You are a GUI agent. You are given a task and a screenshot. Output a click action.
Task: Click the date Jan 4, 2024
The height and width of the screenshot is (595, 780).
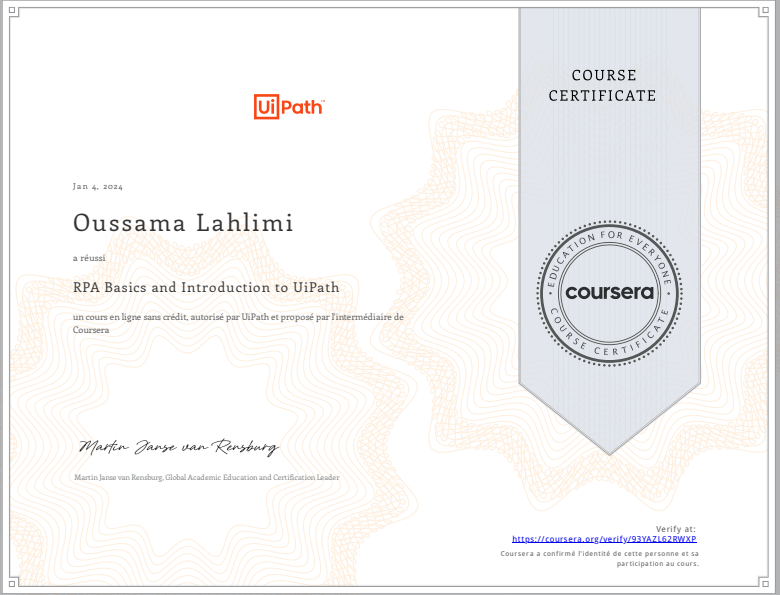[x=98, y=187]
